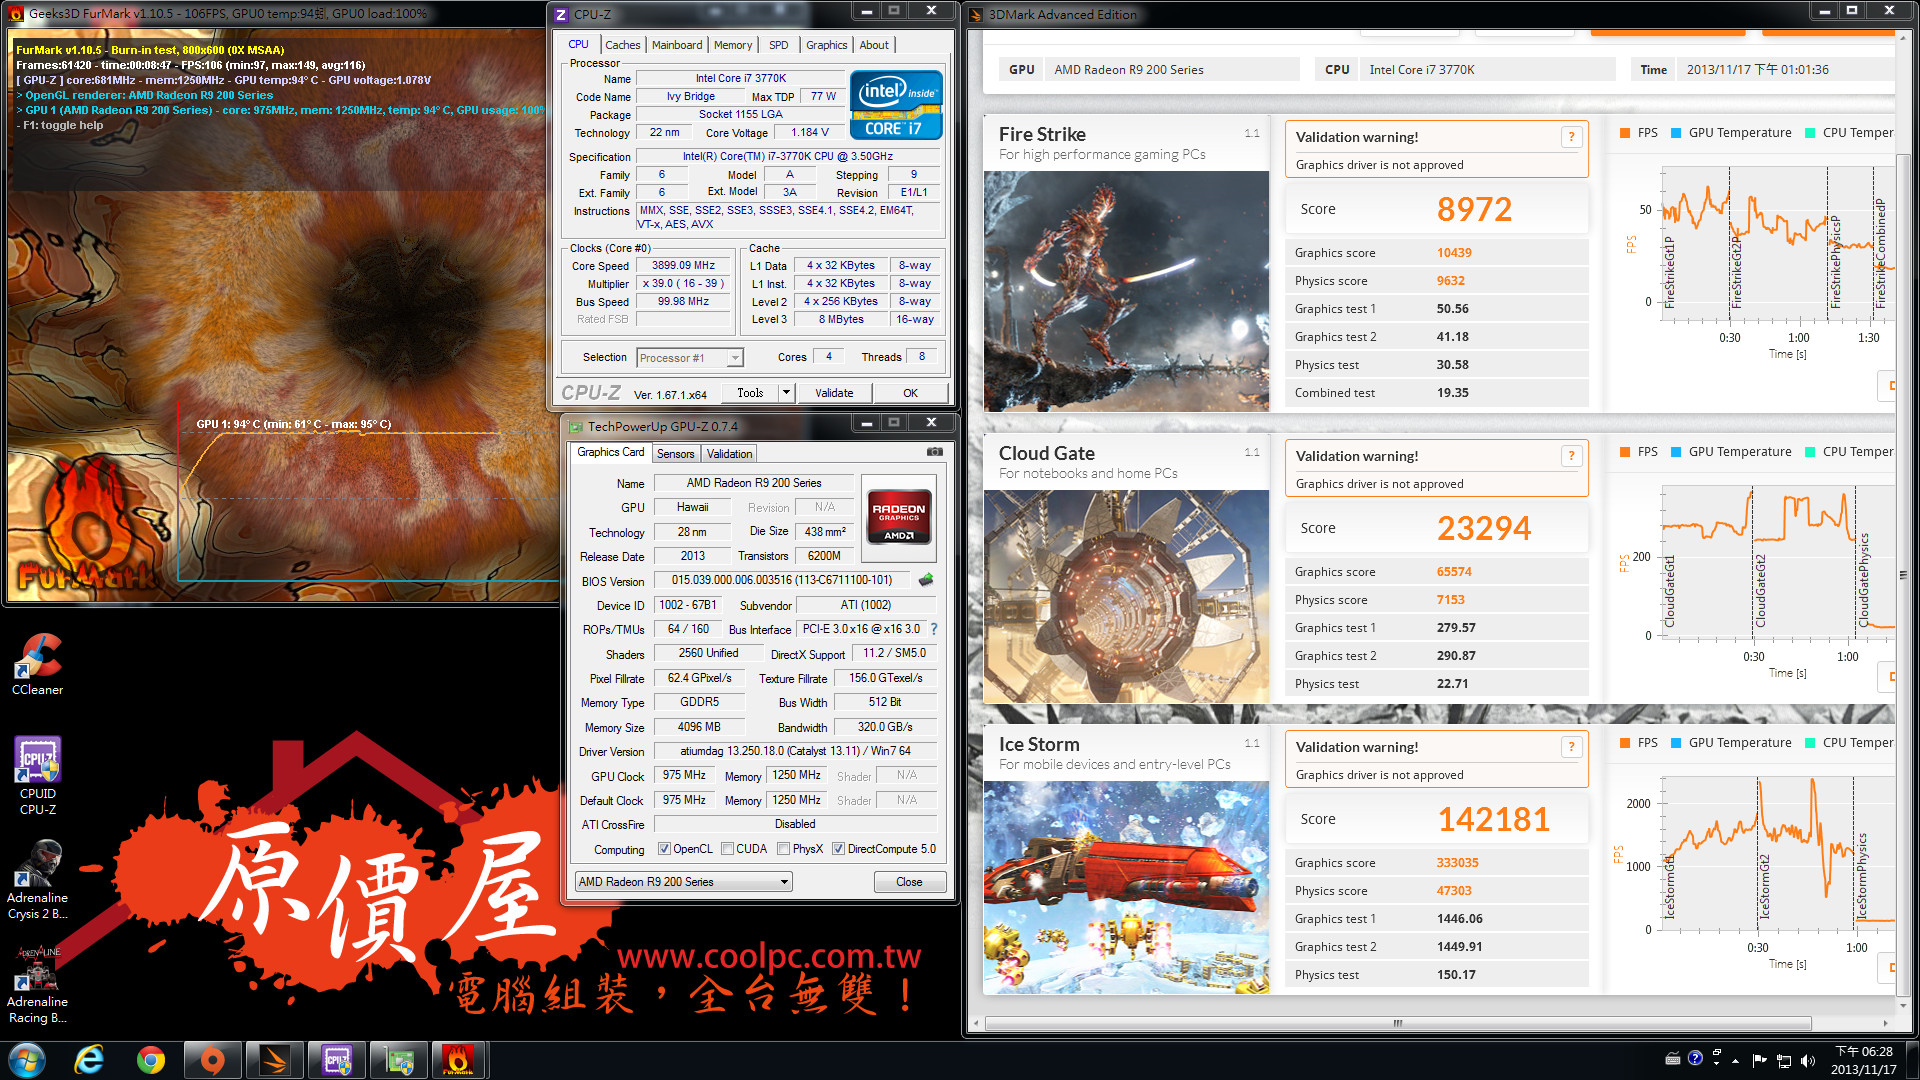Open the Adrenaline Crysis 2 desktop shortcut
This screenshot has height=1080, width=1920.
coord(37,881)
